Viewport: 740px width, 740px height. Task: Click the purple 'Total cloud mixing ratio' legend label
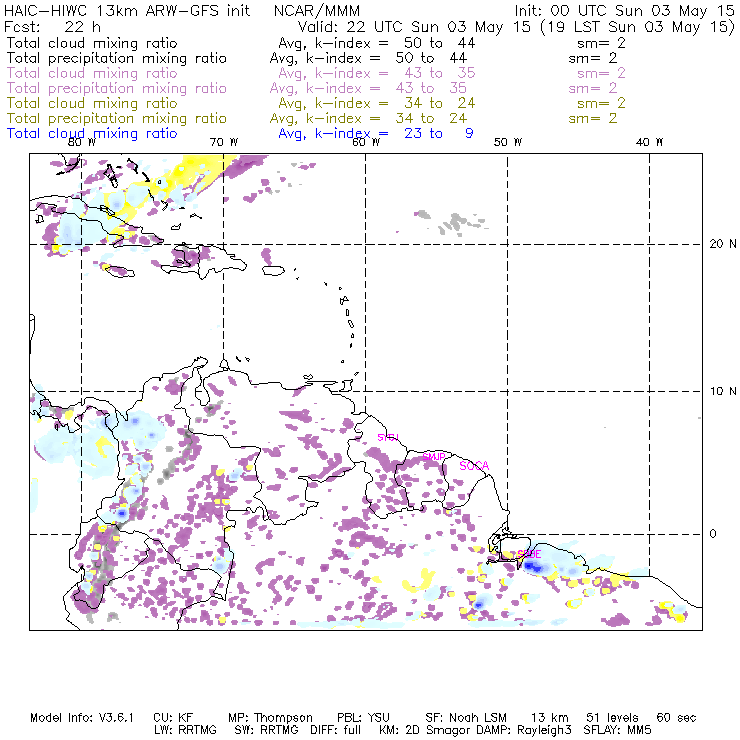[x=92, y=73]
